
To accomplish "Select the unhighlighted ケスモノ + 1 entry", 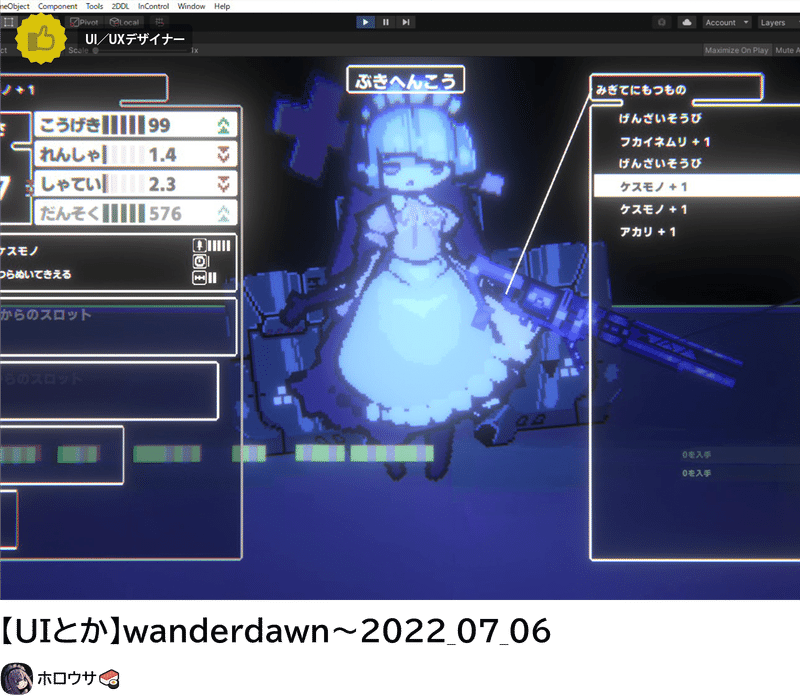I will [653, 209].
